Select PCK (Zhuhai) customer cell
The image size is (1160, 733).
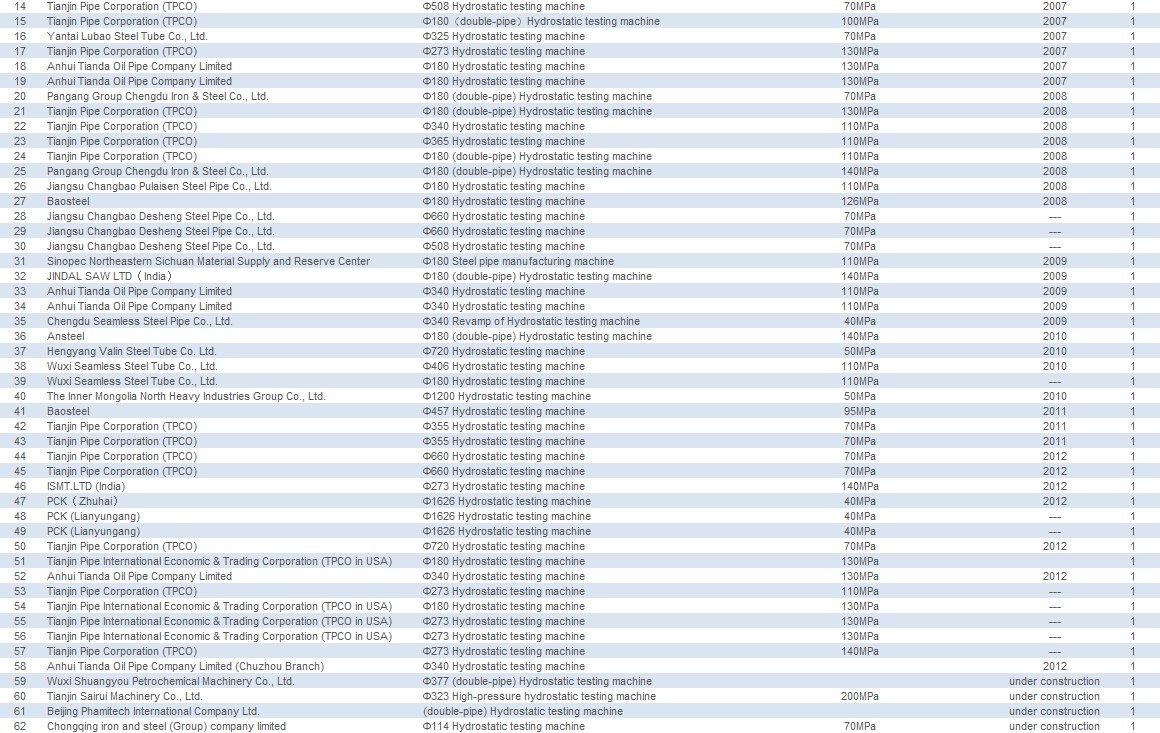click(82, 501)
